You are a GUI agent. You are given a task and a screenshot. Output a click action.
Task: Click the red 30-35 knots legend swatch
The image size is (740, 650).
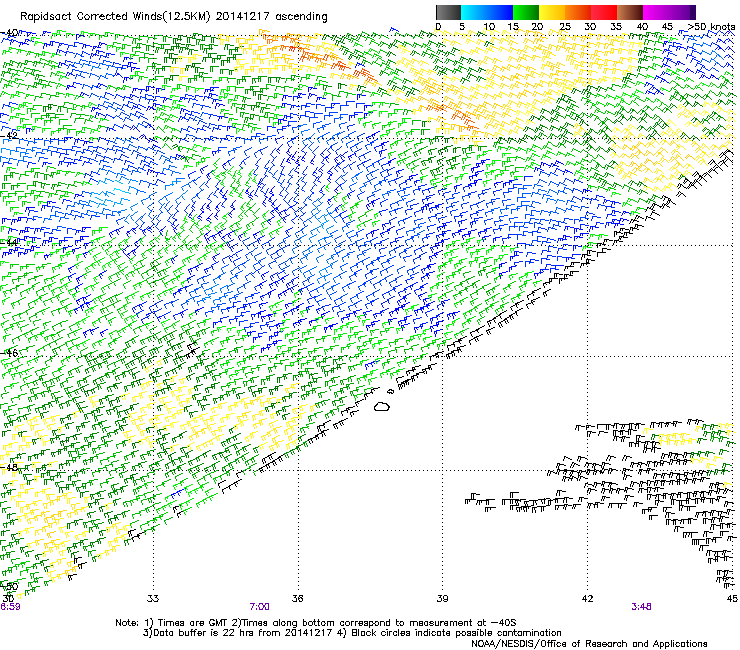tap(604, 12)
